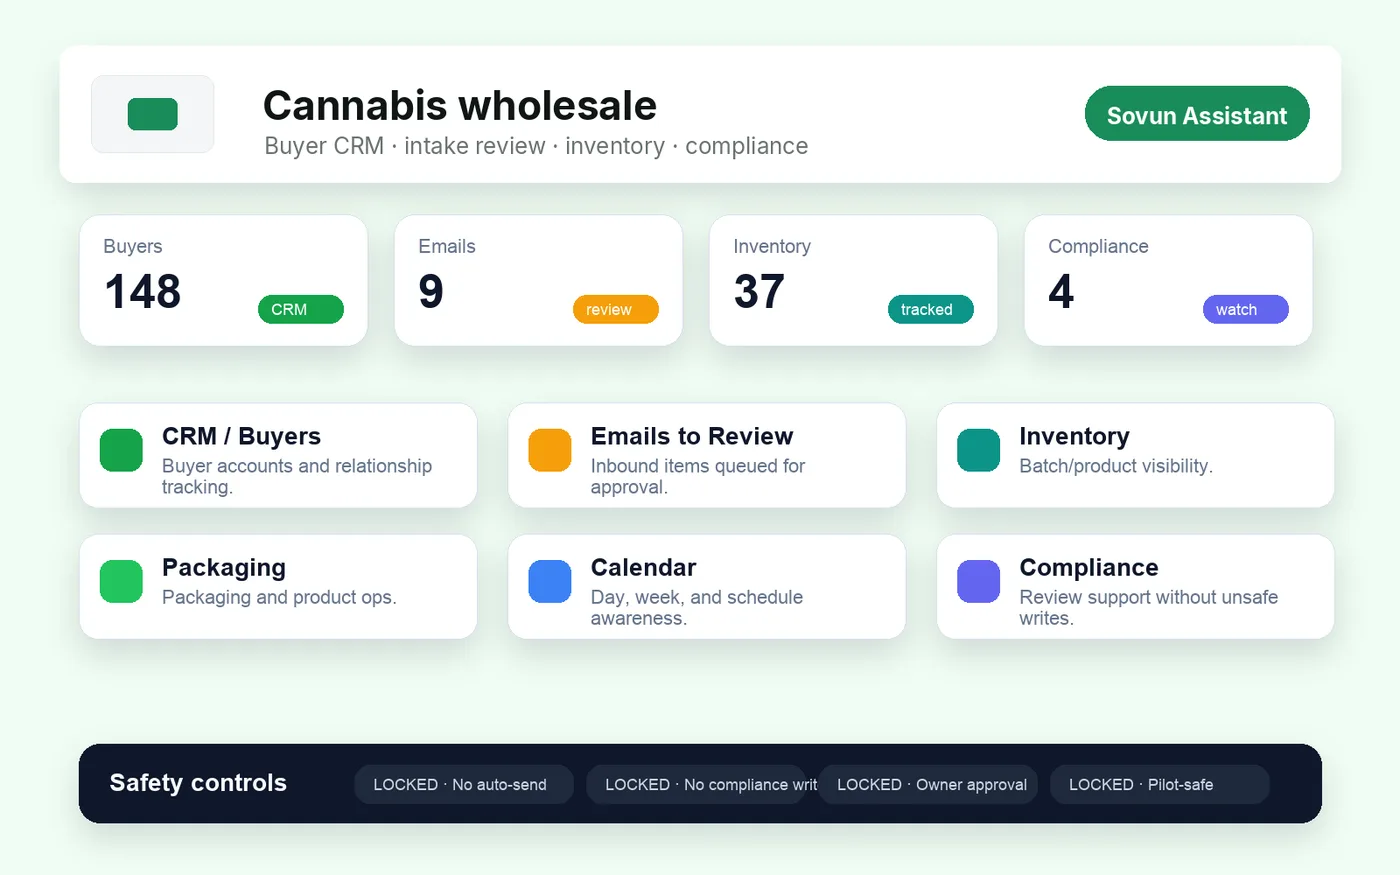Select the Inventory stat card showing 37
The image size is (1400, 875).
pos(854,281)
